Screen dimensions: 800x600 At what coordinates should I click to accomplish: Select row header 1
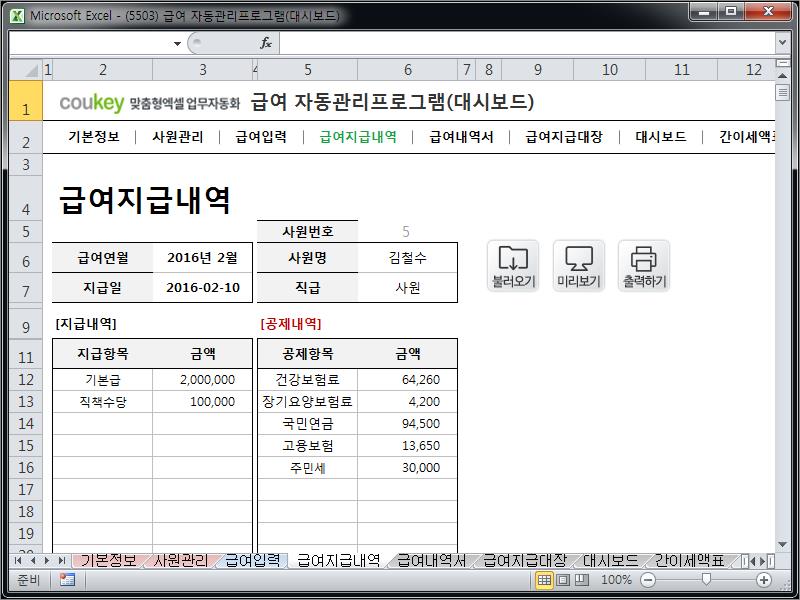[x=26, y=101]
